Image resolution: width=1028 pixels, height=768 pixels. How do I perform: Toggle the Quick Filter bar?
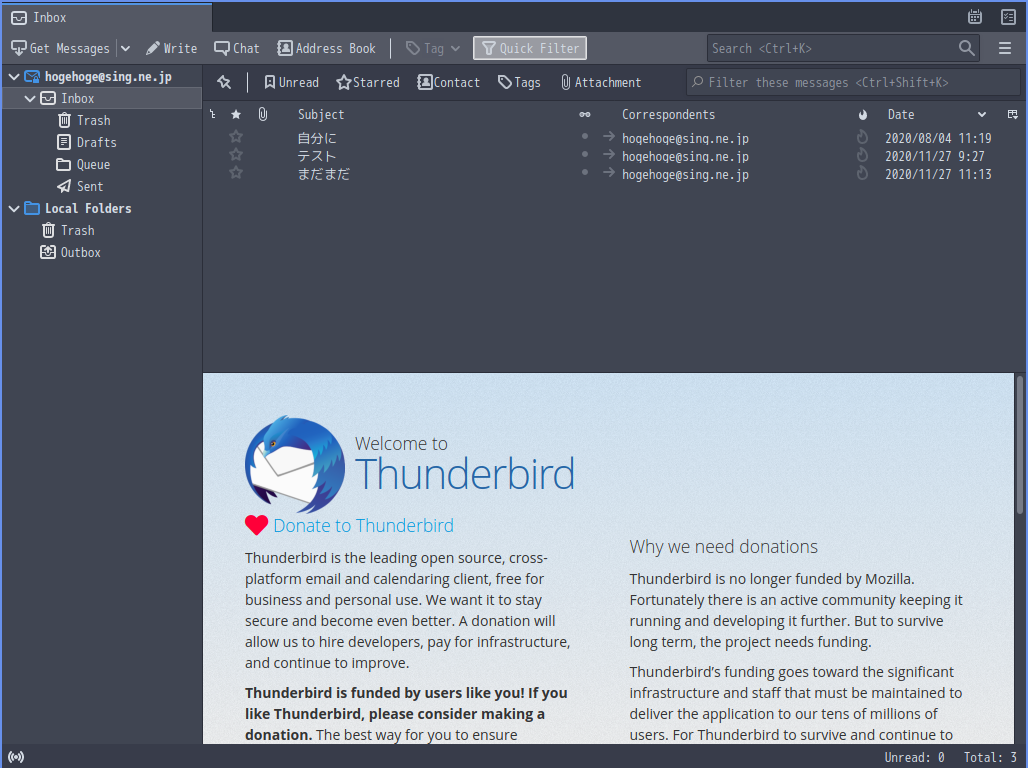530,48
